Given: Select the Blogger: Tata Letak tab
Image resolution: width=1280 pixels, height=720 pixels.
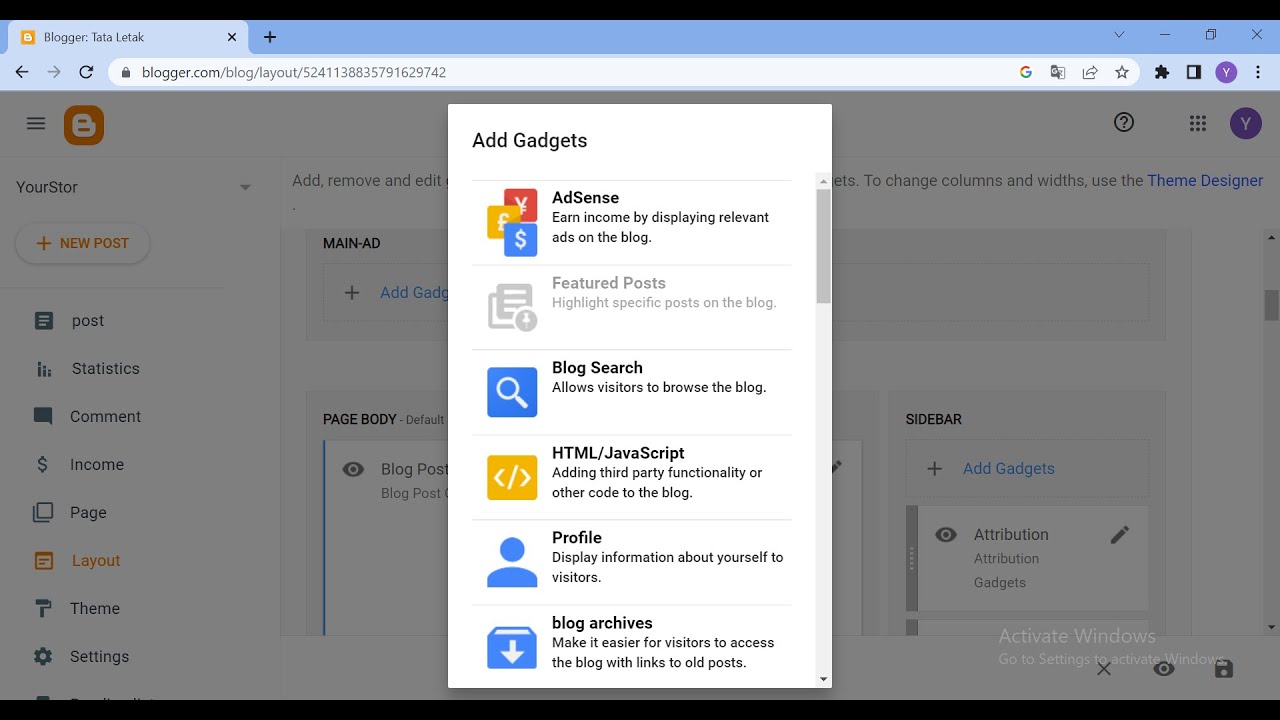Looking at the screenshot, I should [x=128, y=37].
